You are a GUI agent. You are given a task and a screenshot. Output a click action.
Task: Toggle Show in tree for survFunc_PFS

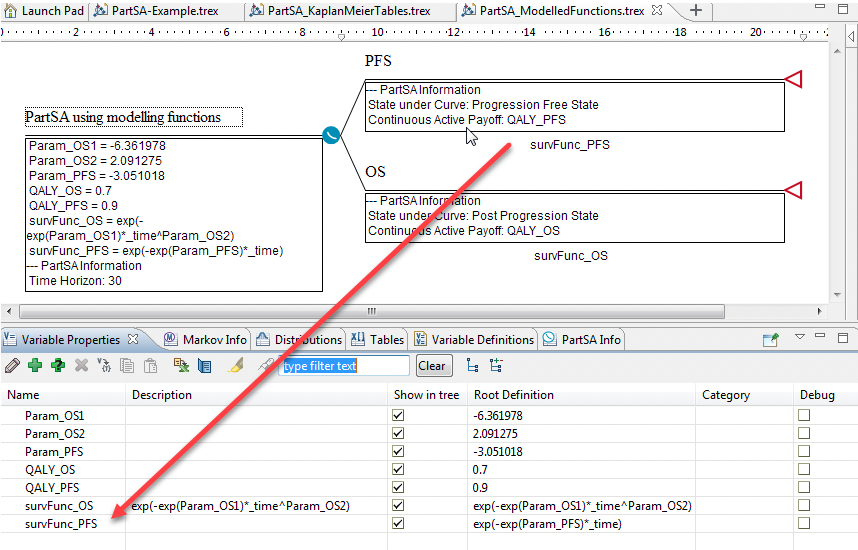point(399,523)
